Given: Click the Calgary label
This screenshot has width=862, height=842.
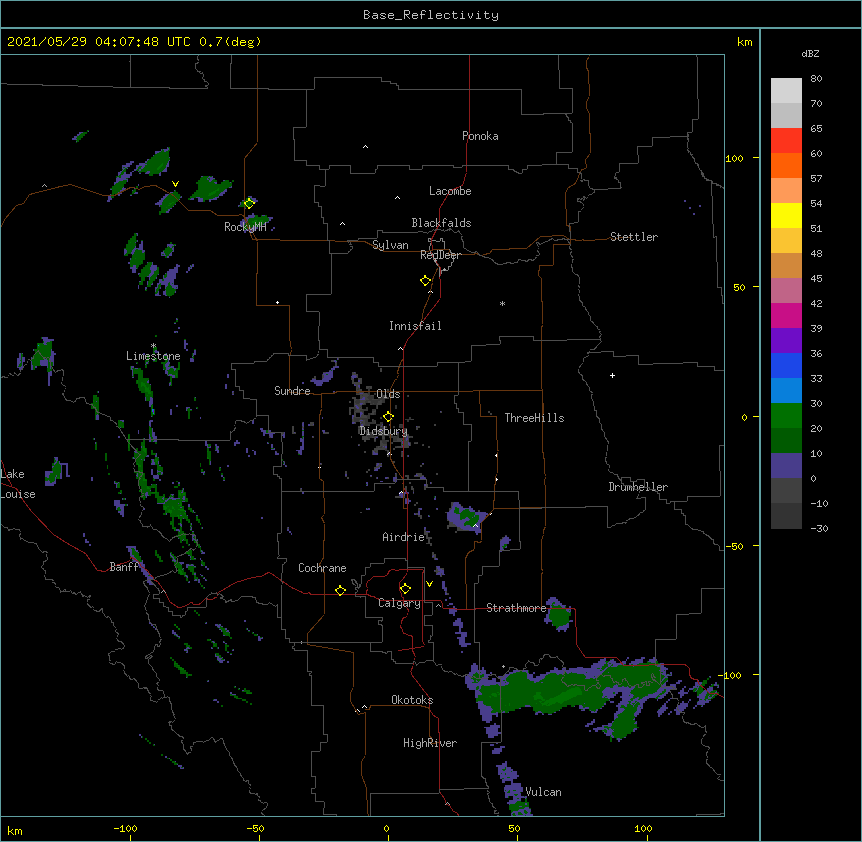Looking at the screenshot, I should [399, 603].
